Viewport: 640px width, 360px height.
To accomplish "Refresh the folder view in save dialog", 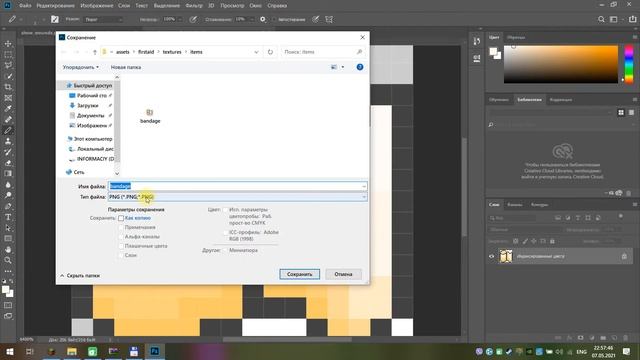I will (270, 52).
